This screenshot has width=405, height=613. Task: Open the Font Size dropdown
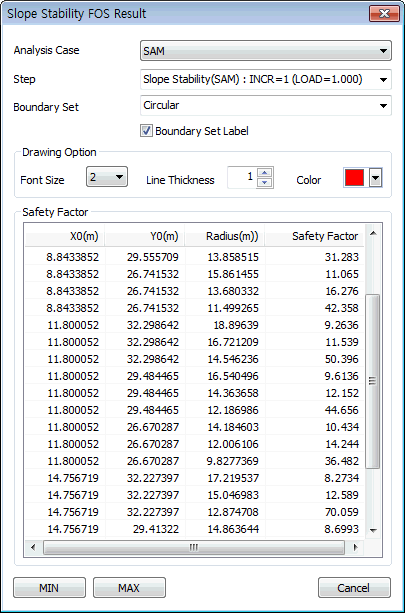click(x=107, y=177)
